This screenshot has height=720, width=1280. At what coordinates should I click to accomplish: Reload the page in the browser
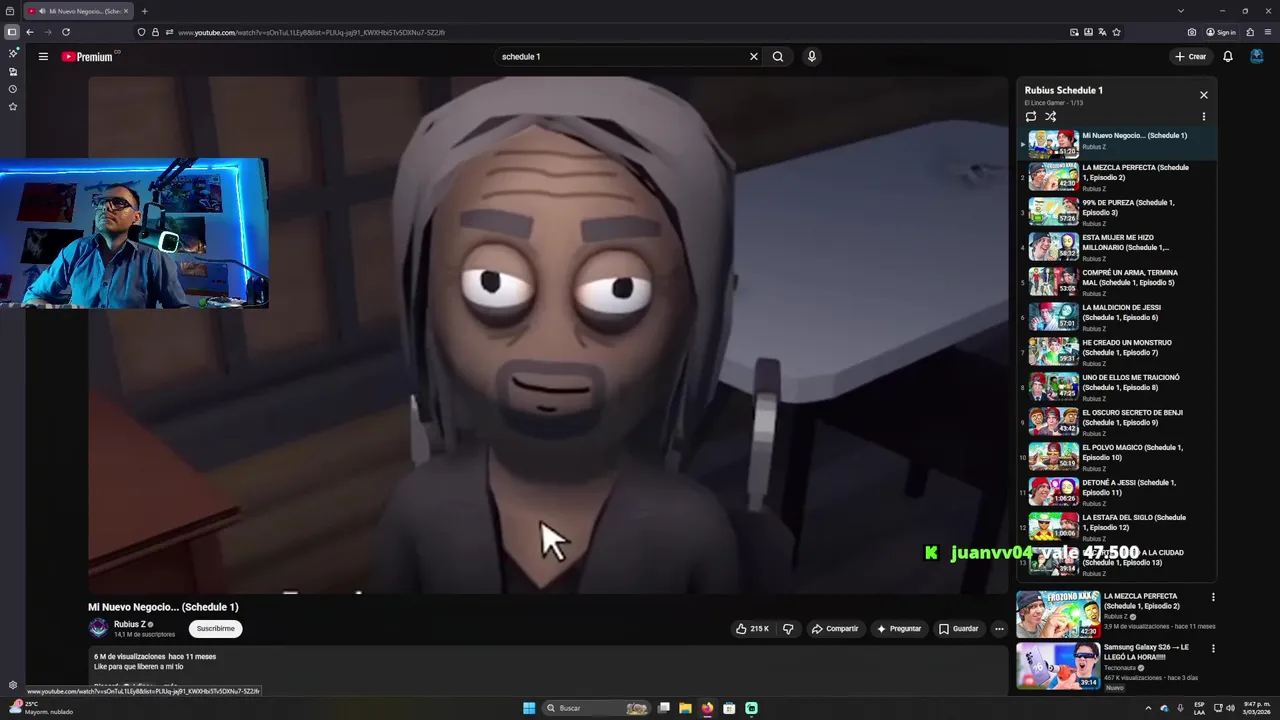tap(66, 32)
